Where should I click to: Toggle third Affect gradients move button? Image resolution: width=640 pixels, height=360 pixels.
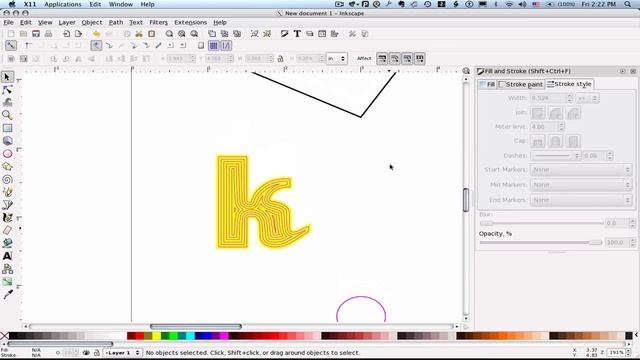407,59
